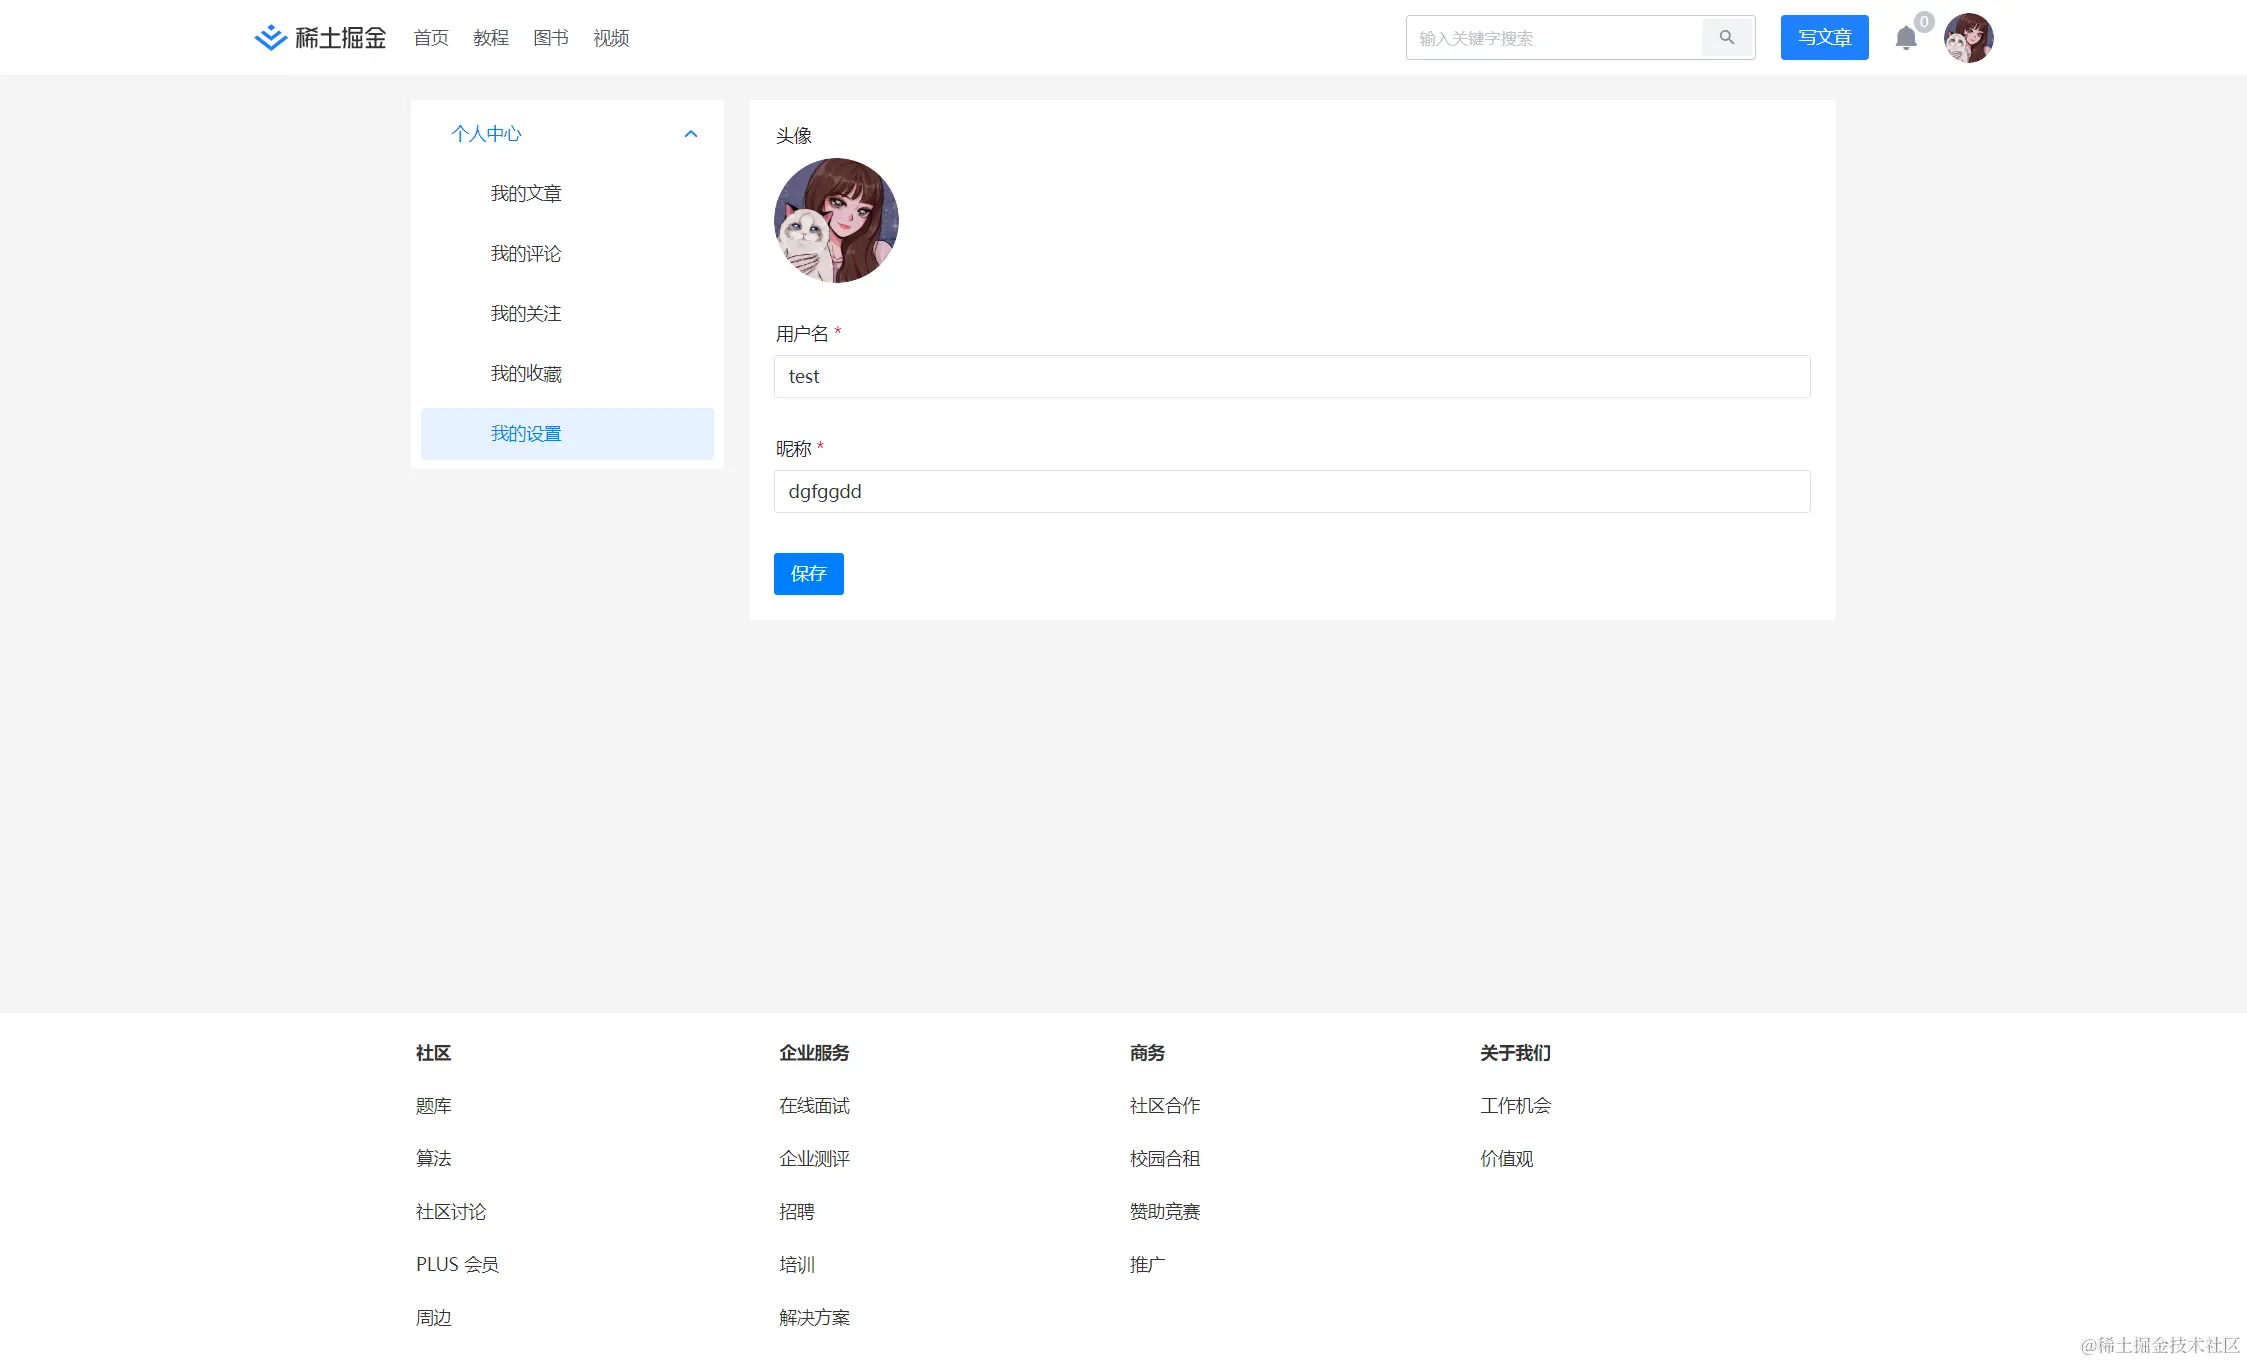Image resolution: width=2247 pixels, height=1362 pixels.
Task: Collapse the 个人中心 section
Action: (x=690, y=133)
